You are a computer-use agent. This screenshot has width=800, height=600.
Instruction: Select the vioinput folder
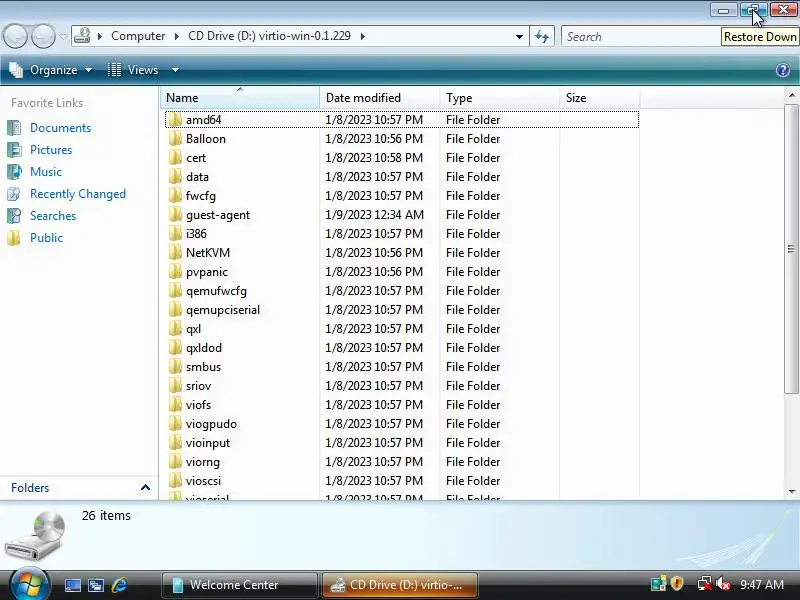tap(208, 443)
